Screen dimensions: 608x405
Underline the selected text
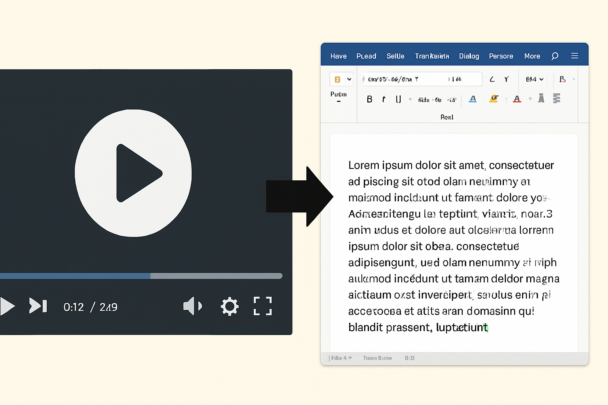click(398, 99)
